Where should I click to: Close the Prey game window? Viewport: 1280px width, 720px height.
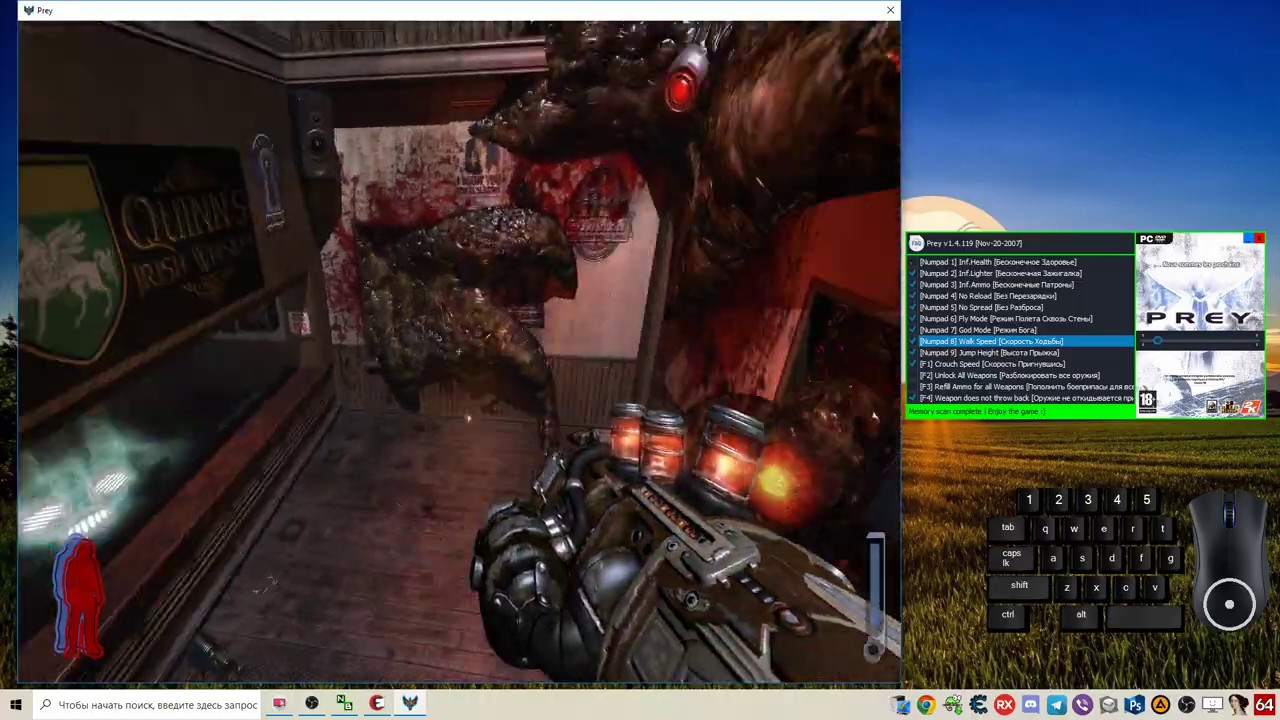[890, 10]
